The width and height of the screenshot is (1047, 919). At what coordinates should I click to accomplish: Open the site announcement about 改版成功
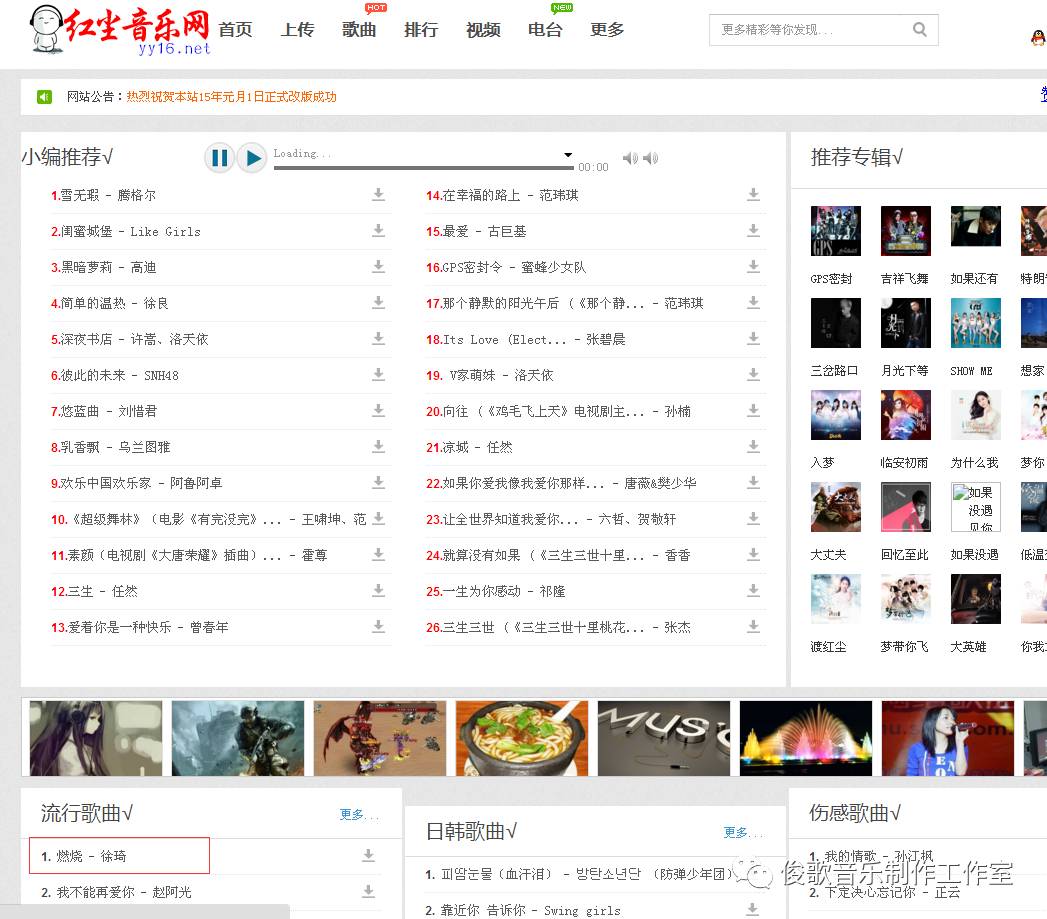pyautogui.click(x=232, y=97)
